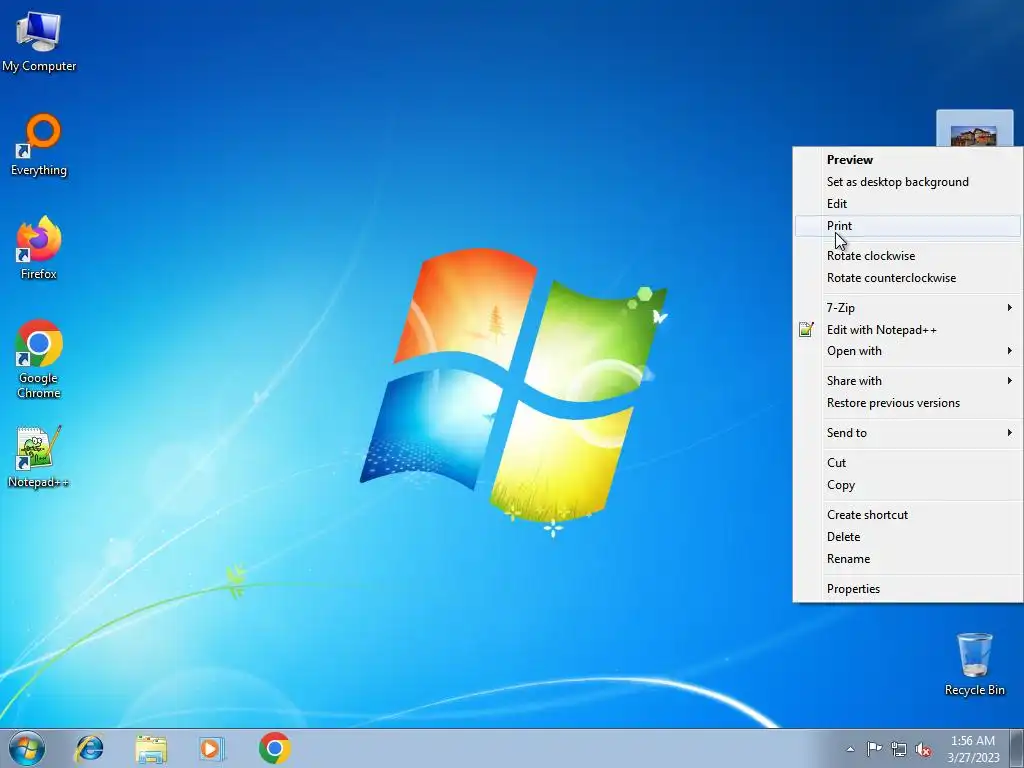Screen dimensions: 1024x768
Task: Open Windows Media Player from taskbar
Action: 212,748
